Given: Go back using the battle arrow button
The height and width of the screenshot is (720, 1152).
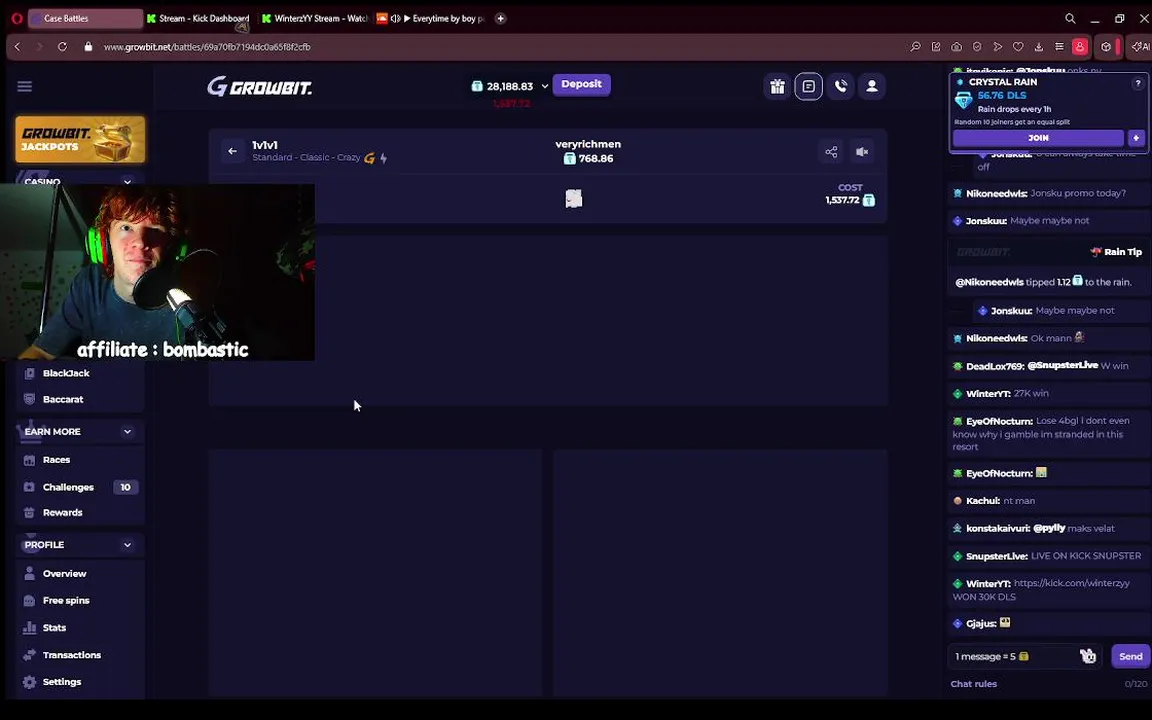Looking at the screenshot, I should point(232,151).
